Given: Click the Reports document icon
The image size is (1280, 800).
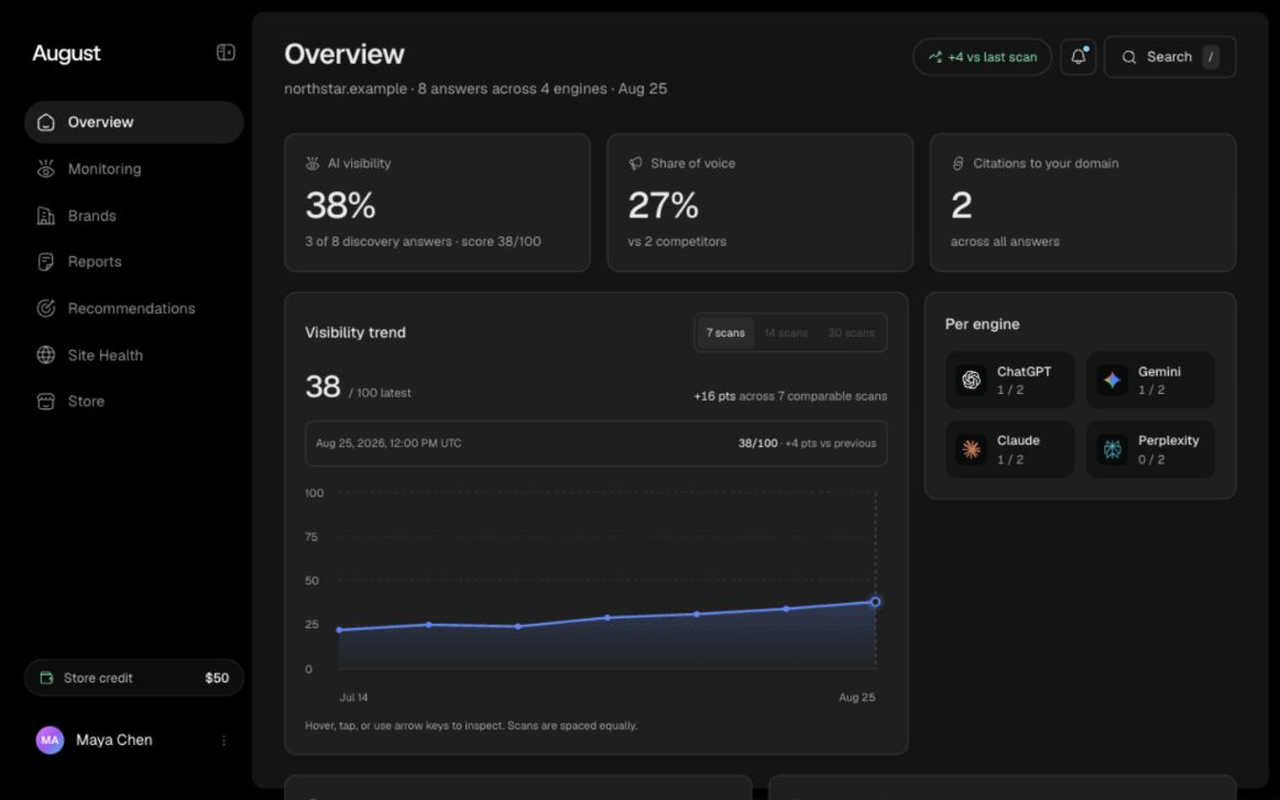Looking at the screenshot, I should click(x=45, y=262).
